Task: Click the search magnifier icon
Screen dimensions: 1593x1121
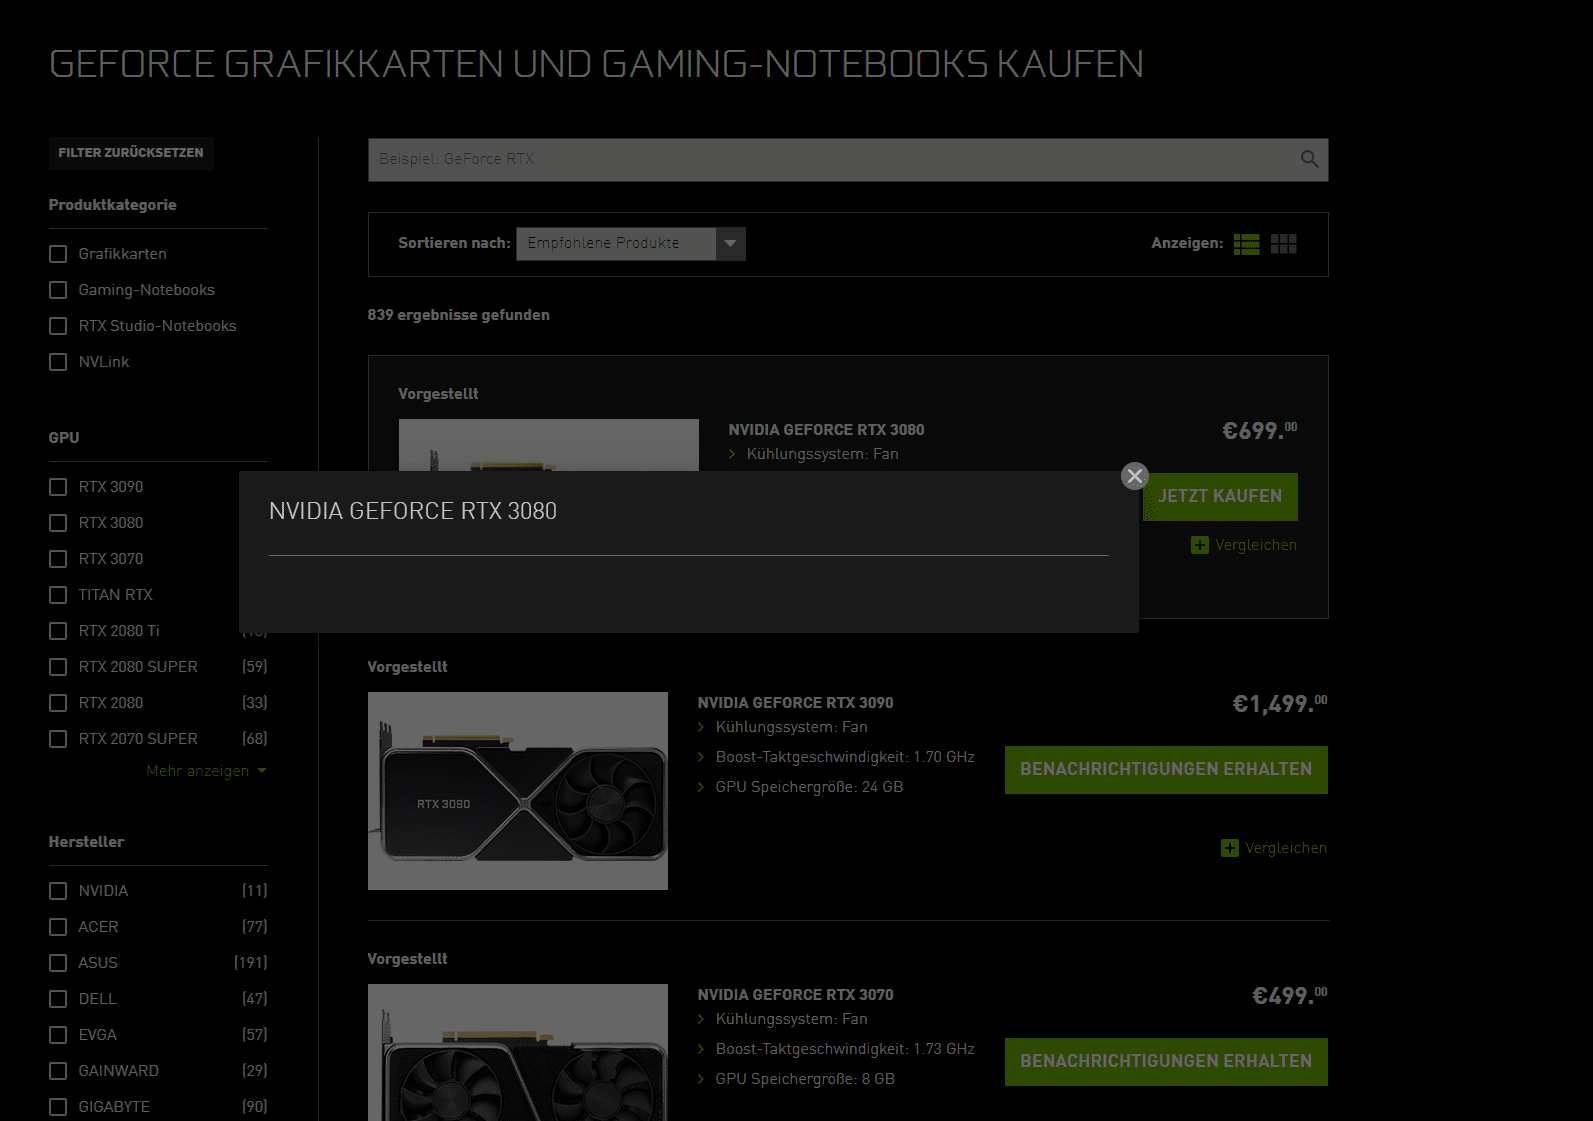Action: click(1309, 159)
